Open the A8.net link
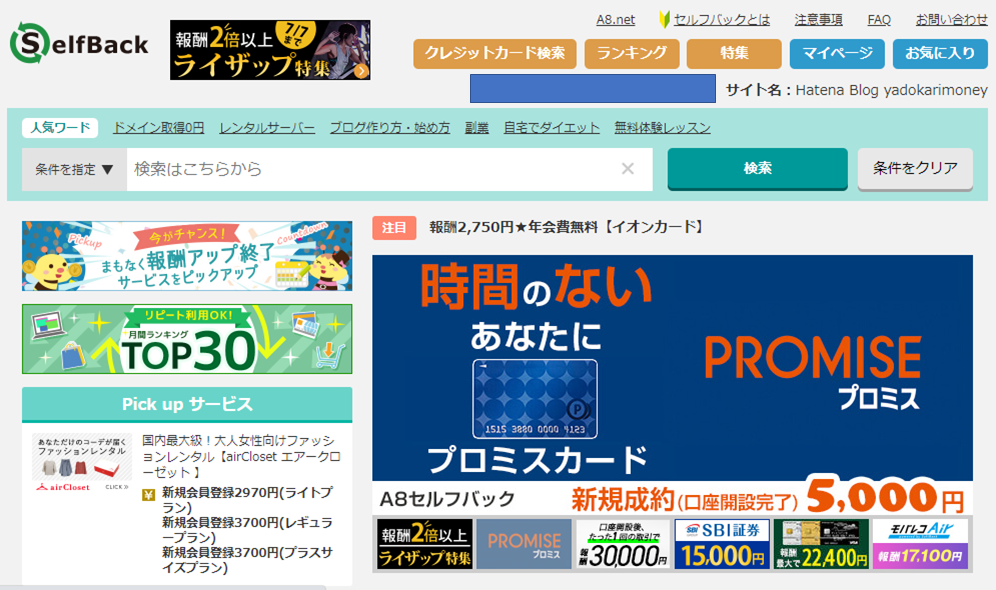 (616, 20)
